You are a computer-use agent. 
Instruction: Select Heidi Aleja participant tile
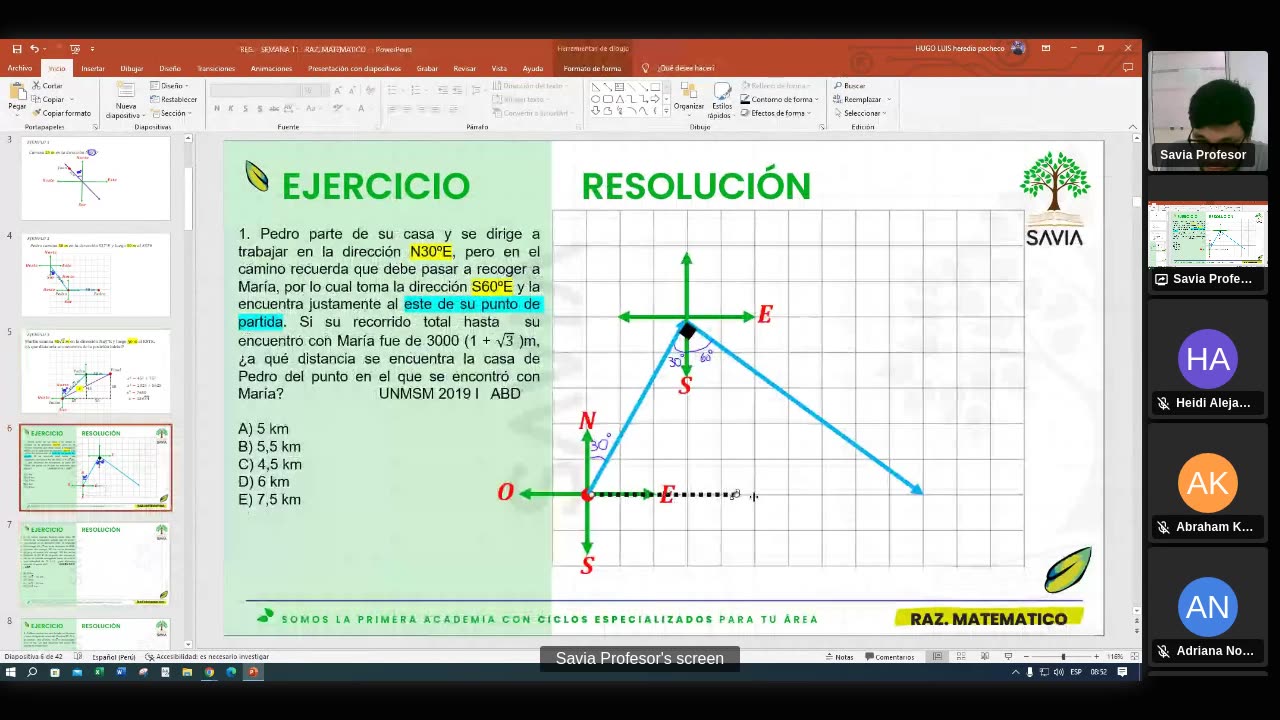(1208, 358)
